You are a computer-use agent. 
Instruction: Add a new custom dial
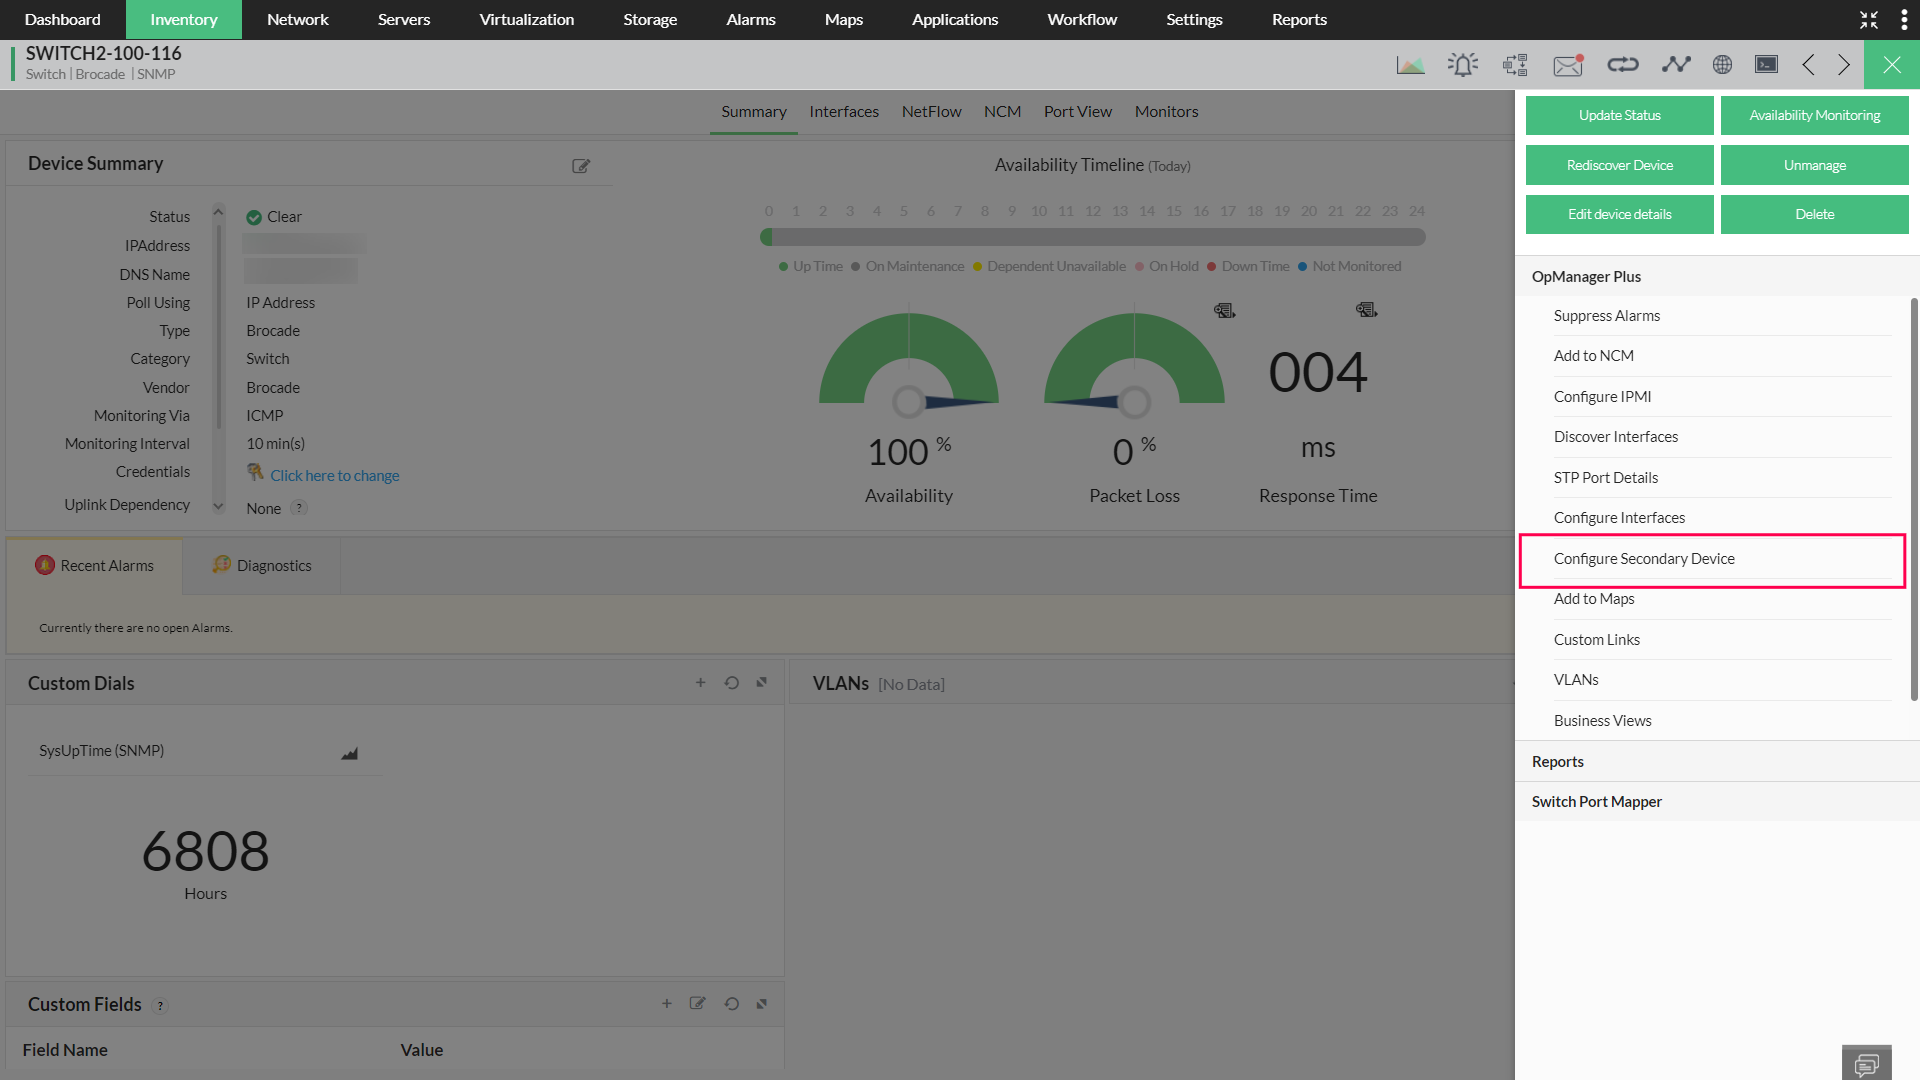tap(700, 683)
